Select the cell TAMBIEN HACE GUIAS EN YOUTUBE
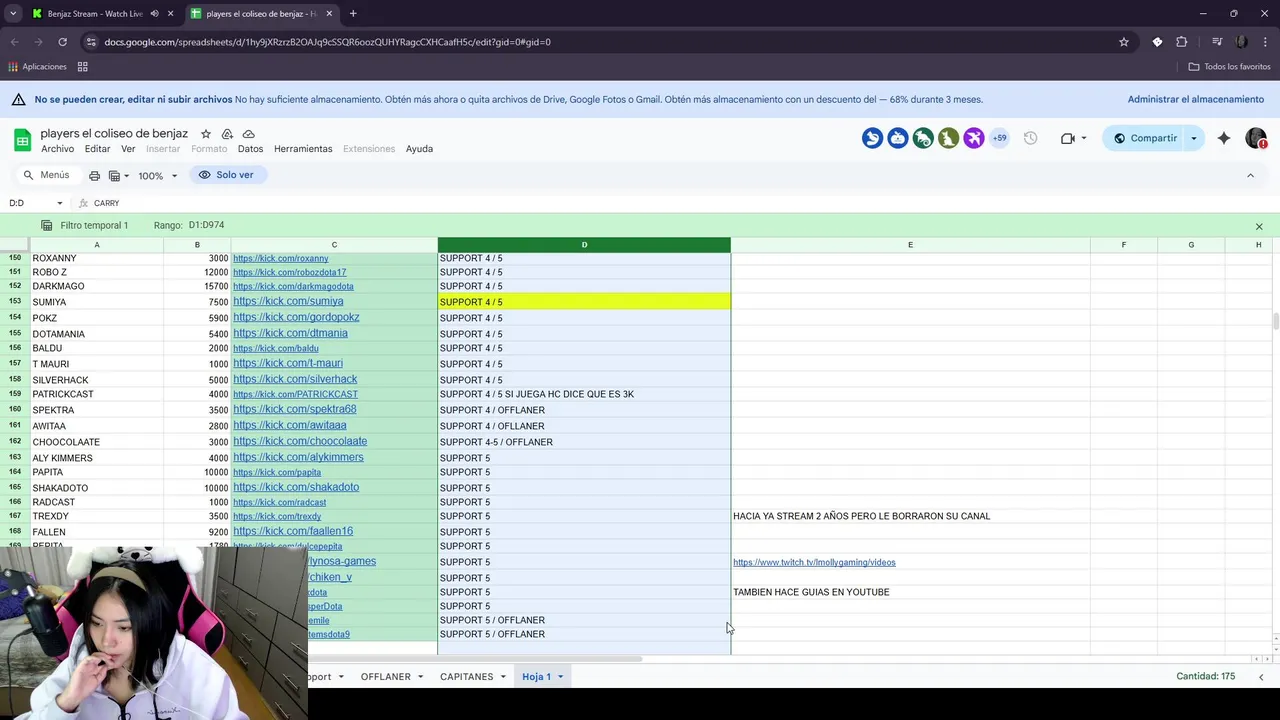Viewport: 1280px width, 720px height. pos(910,592)
